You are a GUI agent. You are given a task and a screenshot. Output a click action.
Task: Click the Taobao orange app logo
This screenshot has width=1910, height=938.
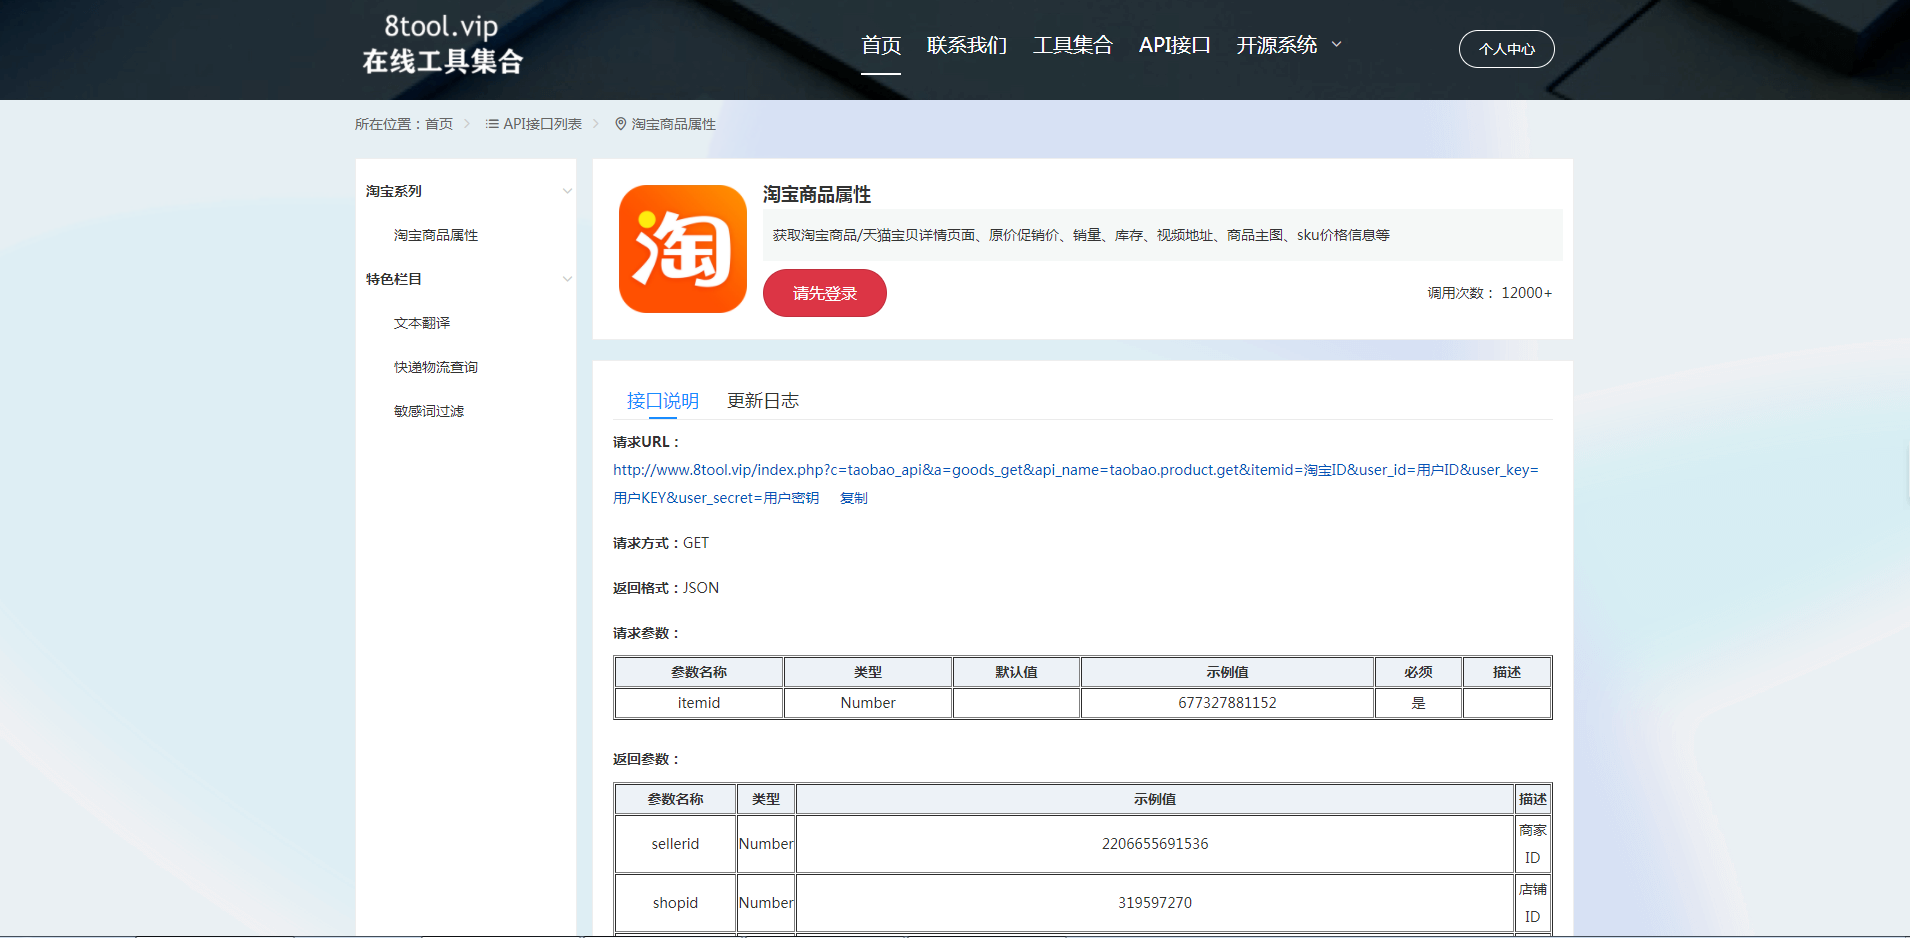pyautogui.click(x=682, y=249)
